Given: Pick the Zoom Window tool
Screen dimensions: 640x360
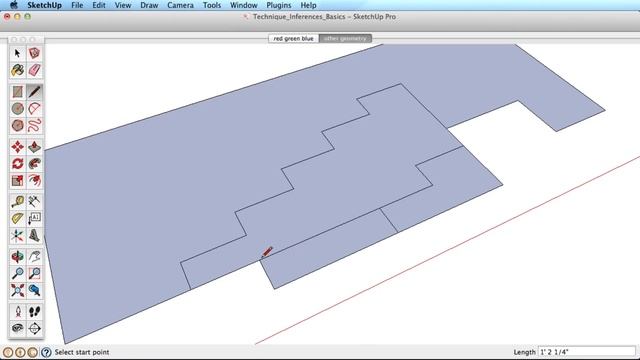Looking at the screenshot, I should point(34,273).
